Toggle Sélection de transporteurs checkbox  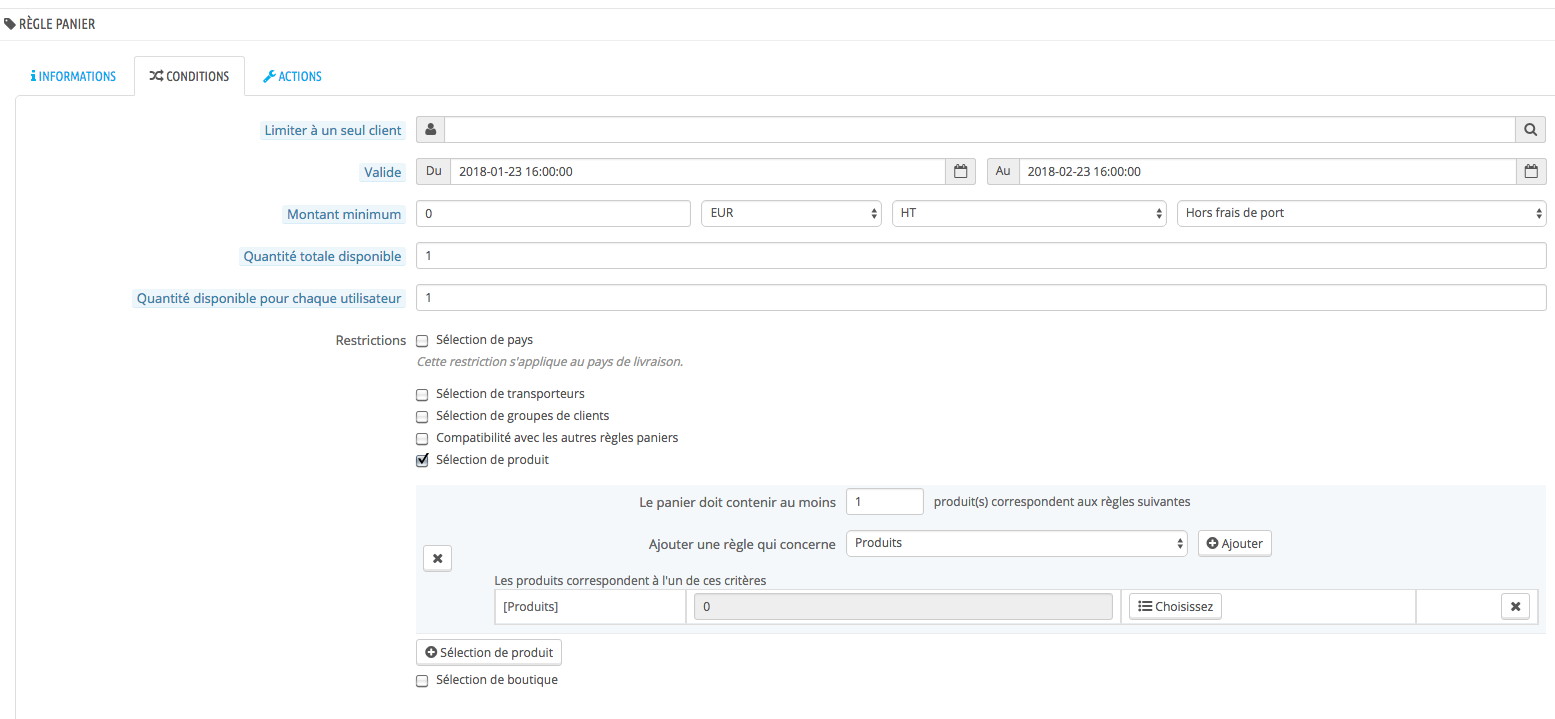(422, 395)
